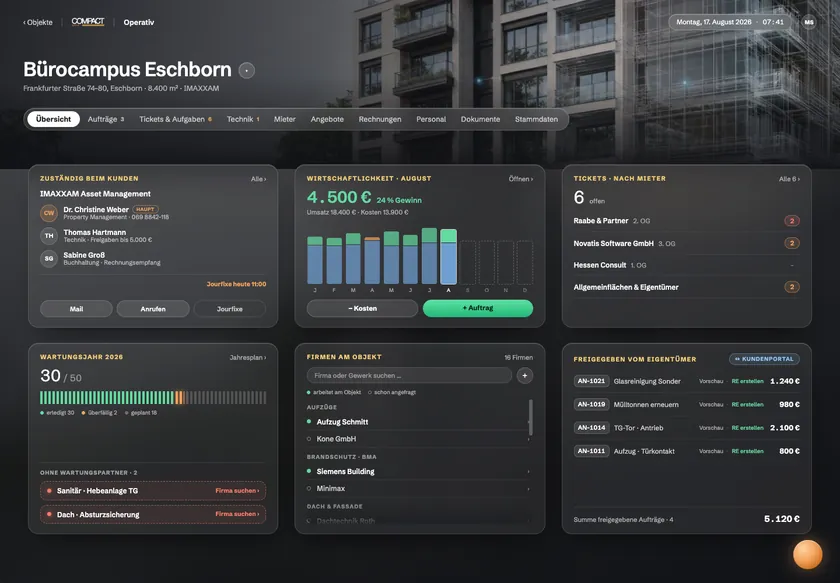Open Alle in the Zuständig beim Kunden card
840x583 pixels.
point(258,179)
